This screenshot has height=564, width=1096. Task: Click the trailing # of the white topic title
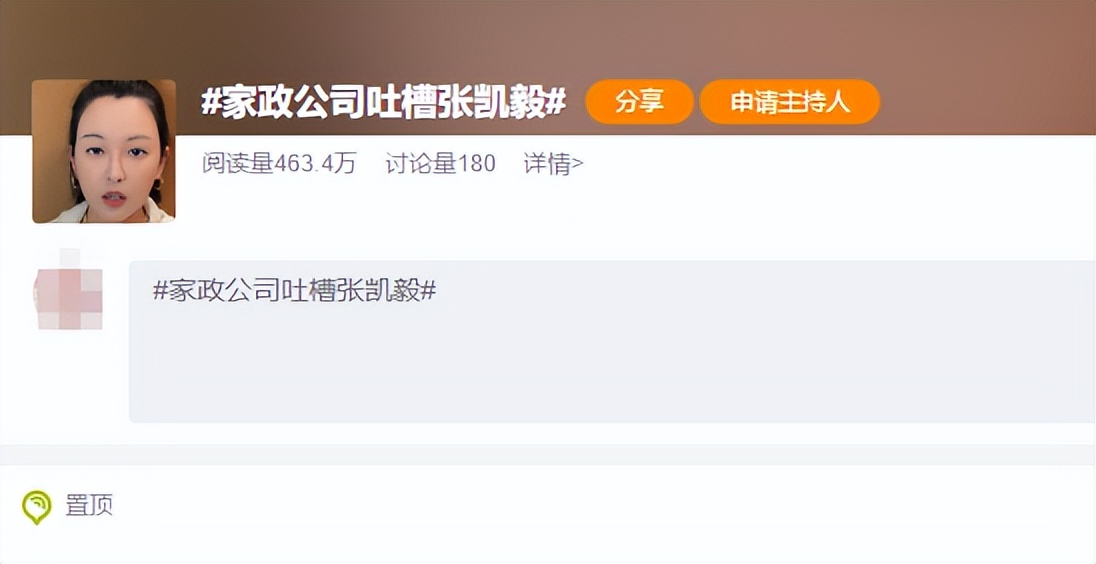point(556,103)
